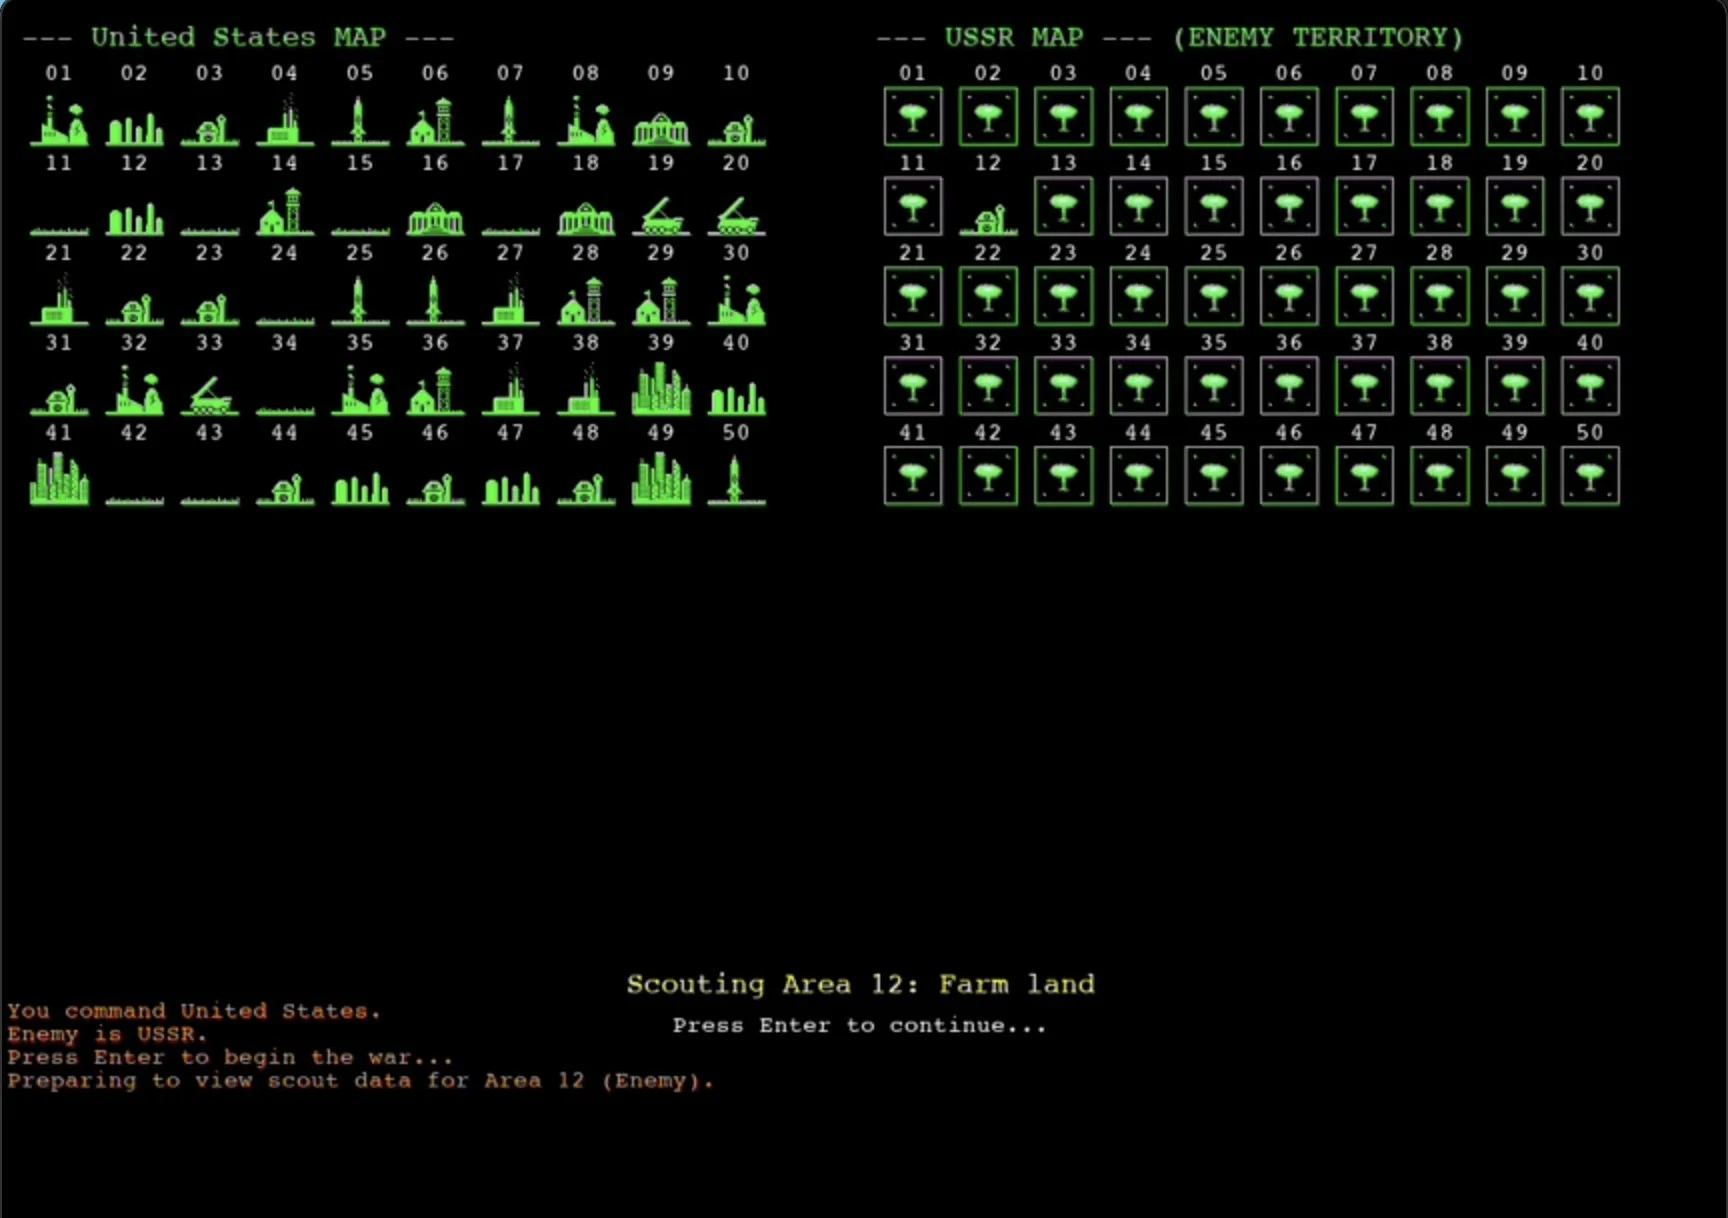1728x1218 pixels.
Task: Select the factory icon in US area 04
Action: click(x=285, y=120)
